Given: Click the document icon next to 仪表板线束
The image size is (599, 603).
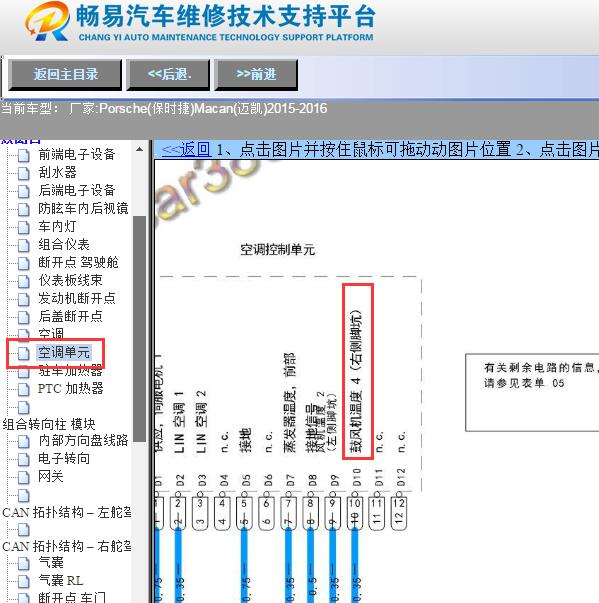Looking at the screenshot, I should coord(23,281).
